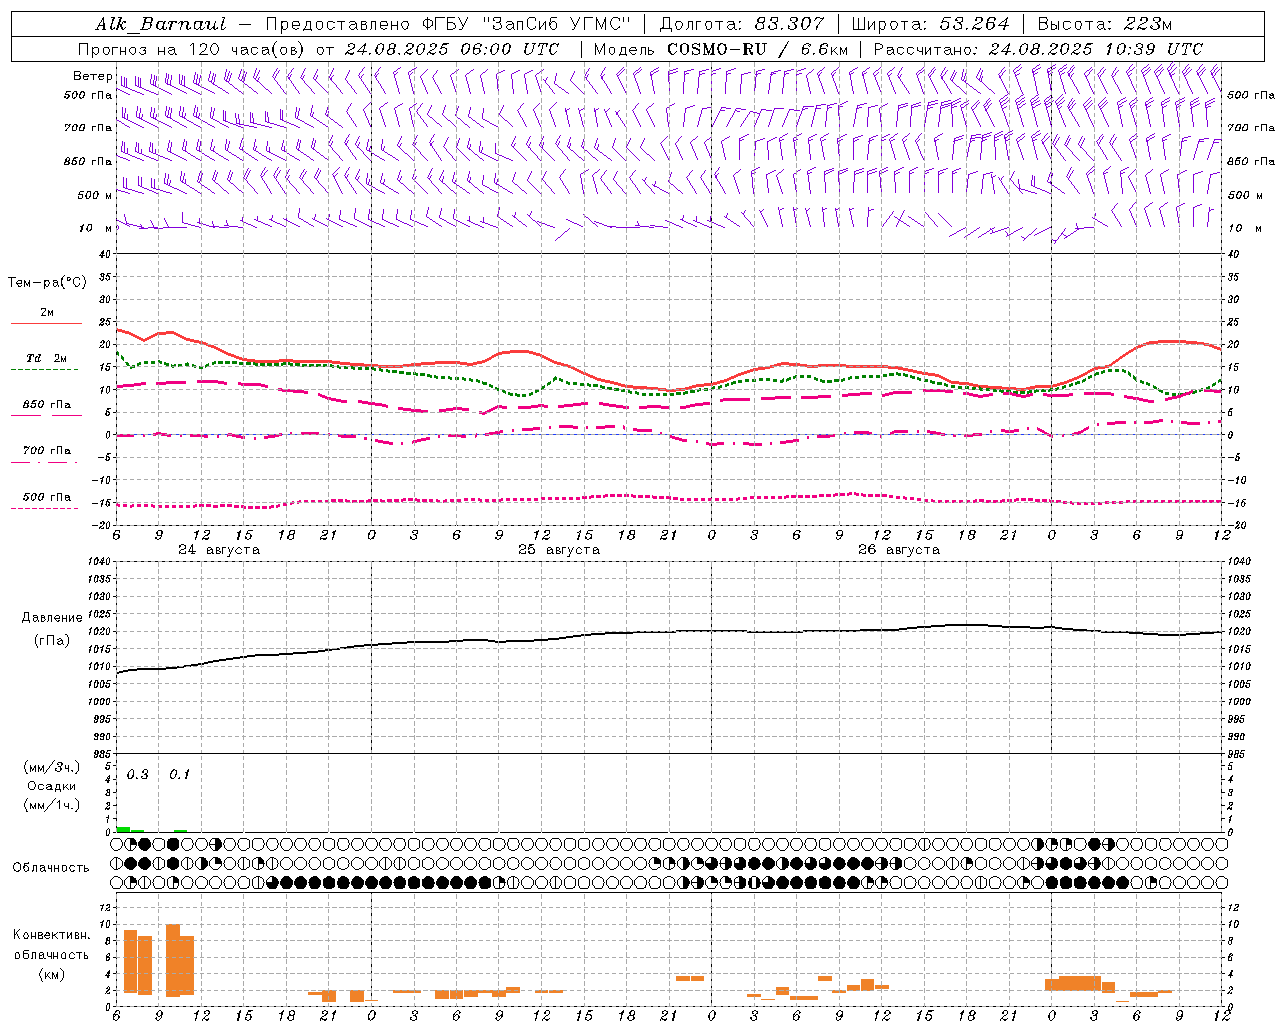Click the (гПа) unit label under Давление
Viewport: 1280px width, 1024px height.
(x=52, y=640)
